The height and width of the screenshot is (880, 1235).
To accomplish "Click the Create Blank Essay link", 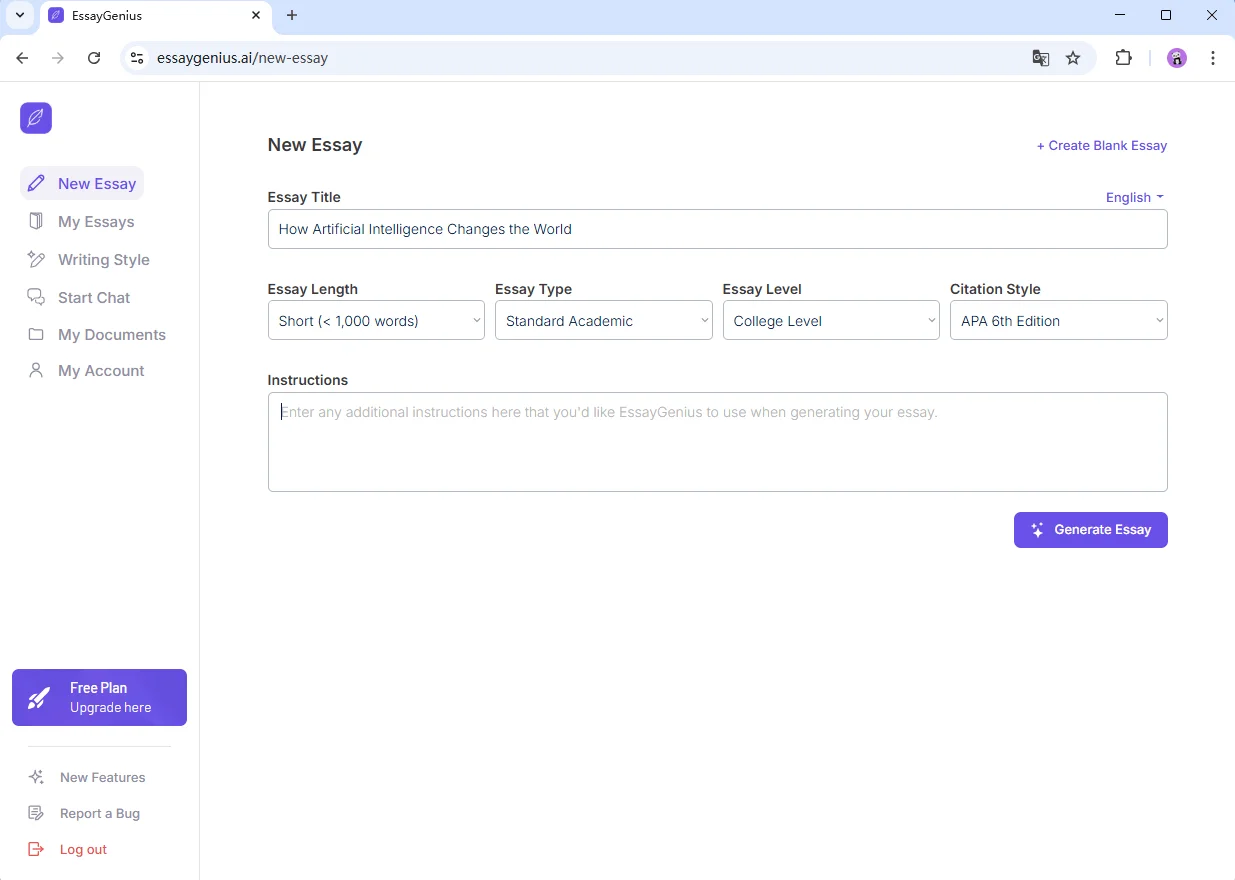I will (1101, 146).
